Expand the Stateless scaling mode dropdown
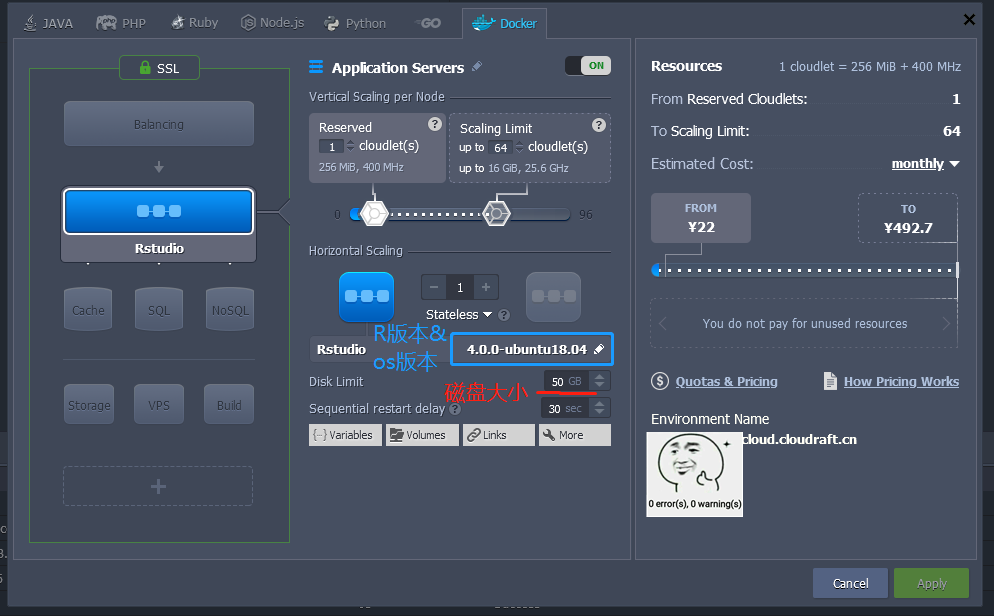Viewport: 994px width, 616px height. [x=459, y=314]
